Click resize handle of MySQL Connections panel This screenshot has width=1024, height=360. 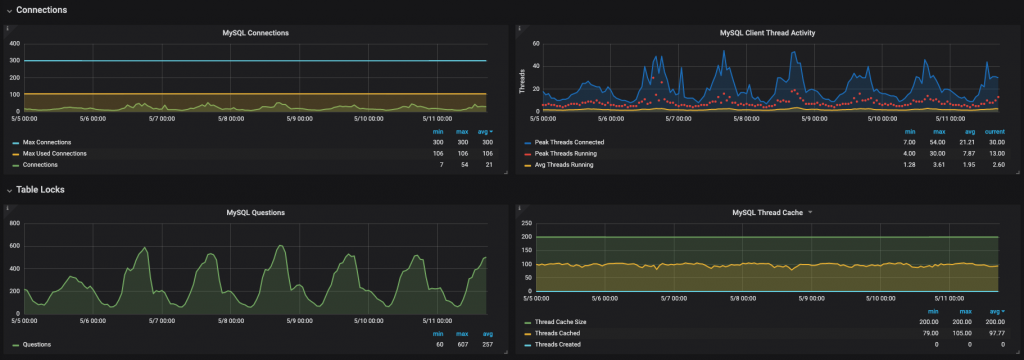tap(505, 172)
